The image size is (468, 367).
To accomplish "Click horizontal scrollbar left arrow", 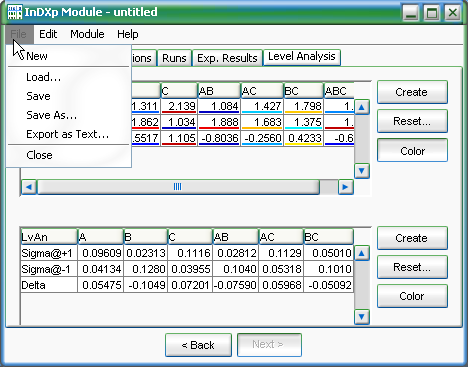I will coord(29,187).
